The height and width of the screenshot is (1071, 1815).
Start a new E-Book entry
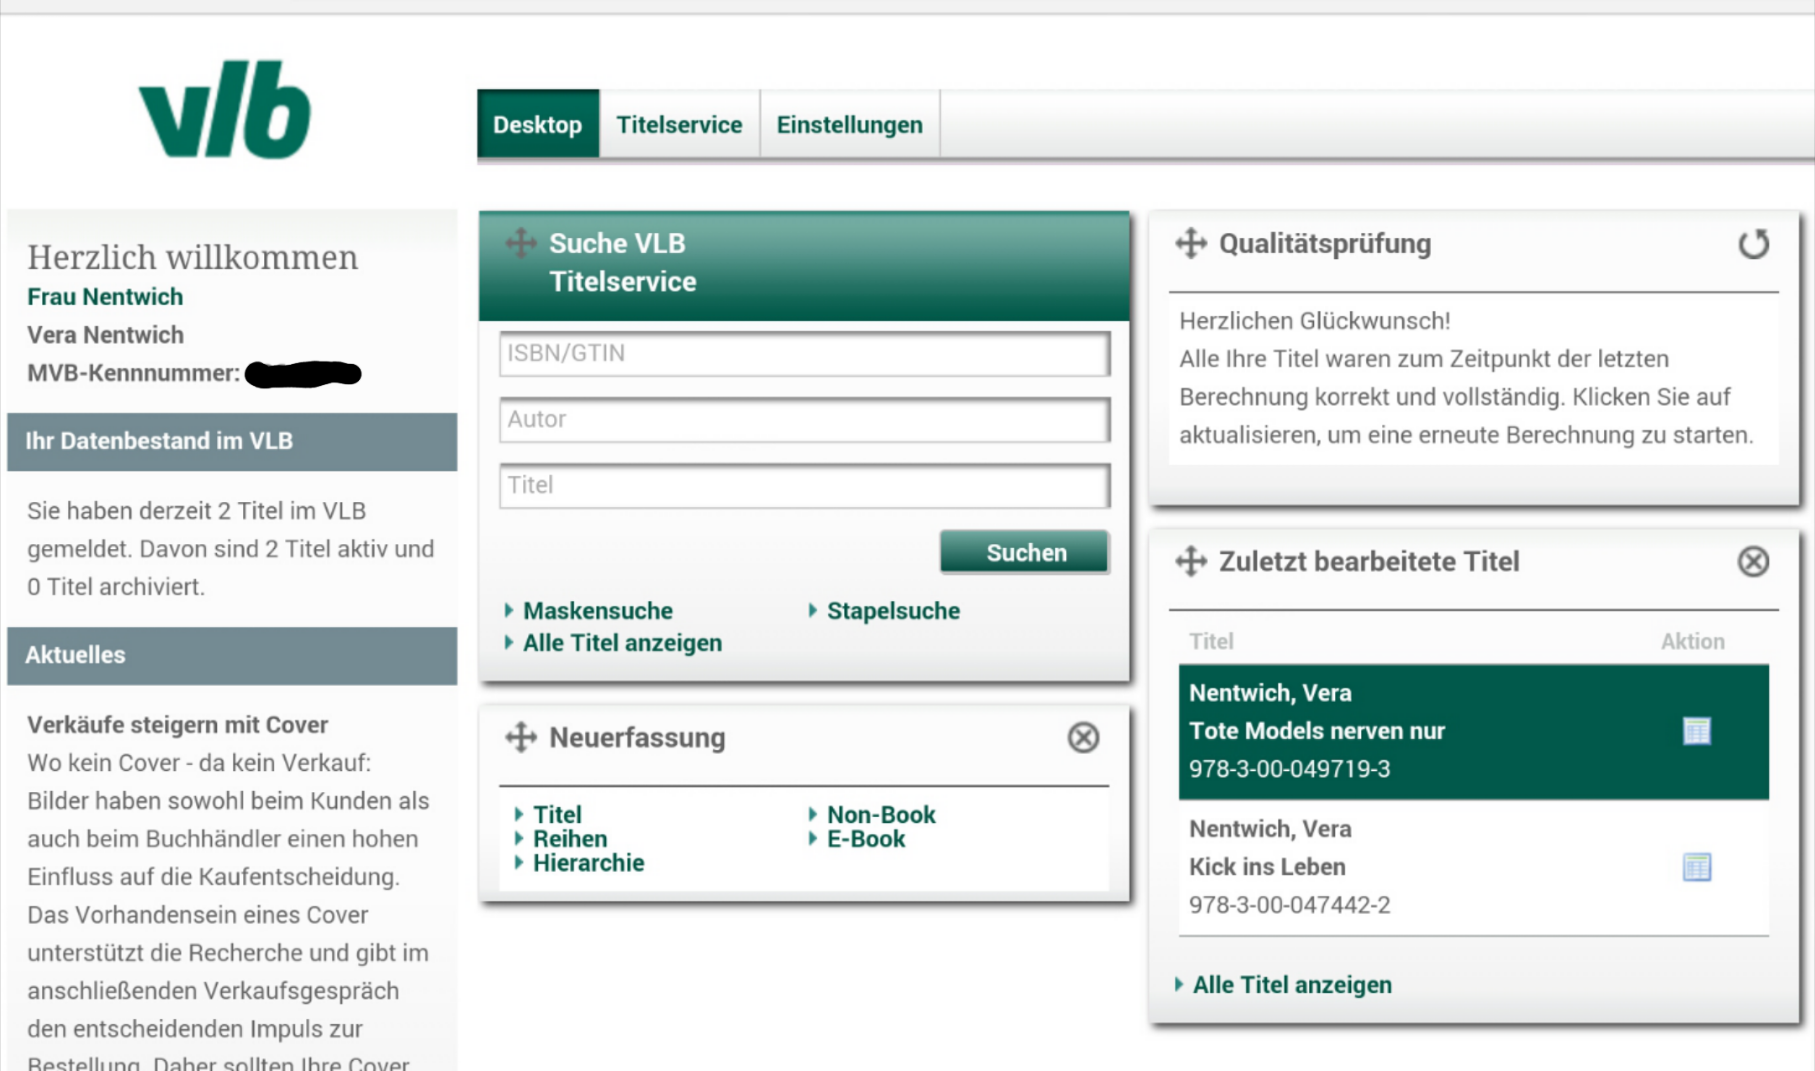click(x=864, y=838)
